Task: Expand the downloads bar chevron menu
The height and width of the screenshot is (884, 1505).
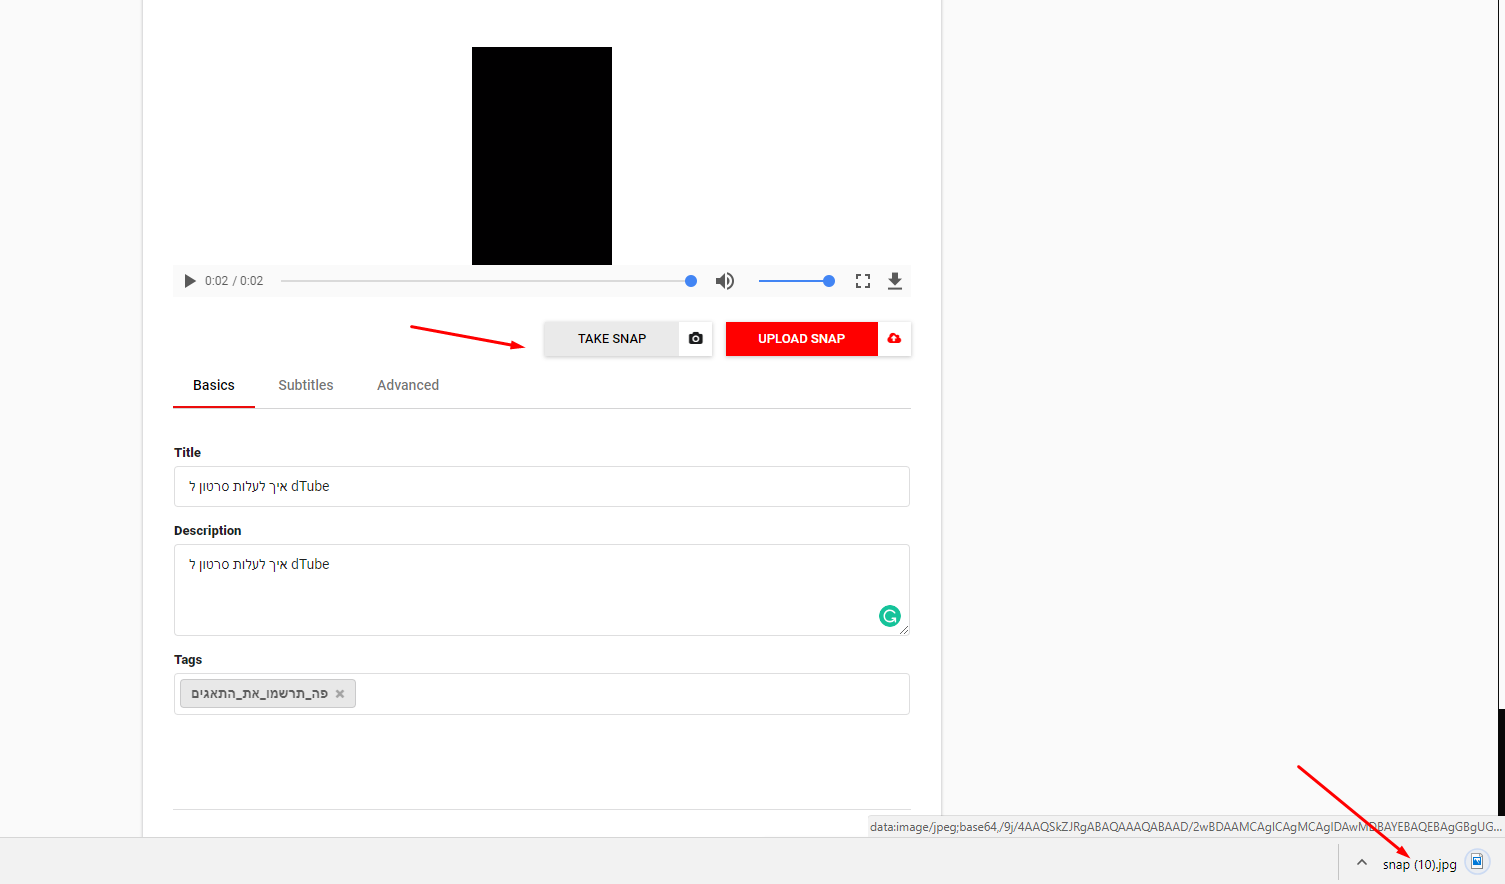Action: pos(1362,862)
